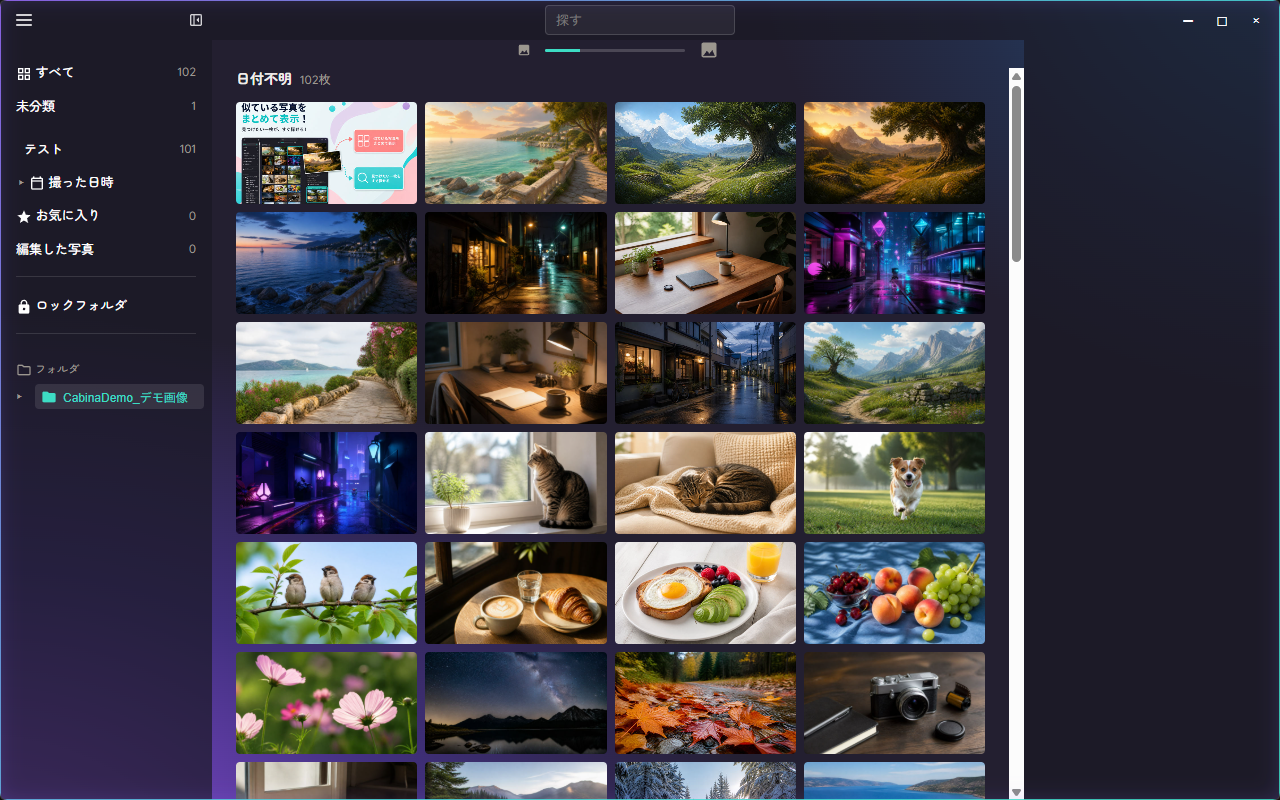Select the teal CabinaDemo folder icon
This screenshot has width=1280, height=800.
49,397
